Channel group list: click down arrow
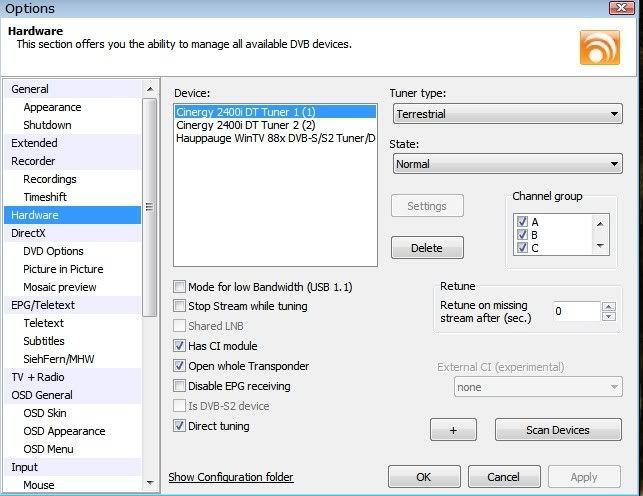The height and width of the screenshot is (496, 643). (600, 246)
